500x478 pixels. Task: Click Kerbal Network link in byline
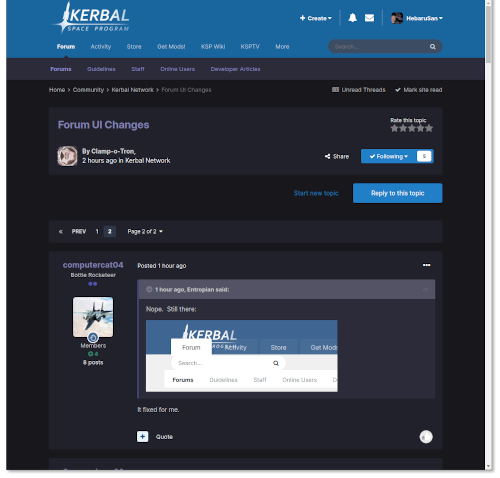tap(148, 161)
